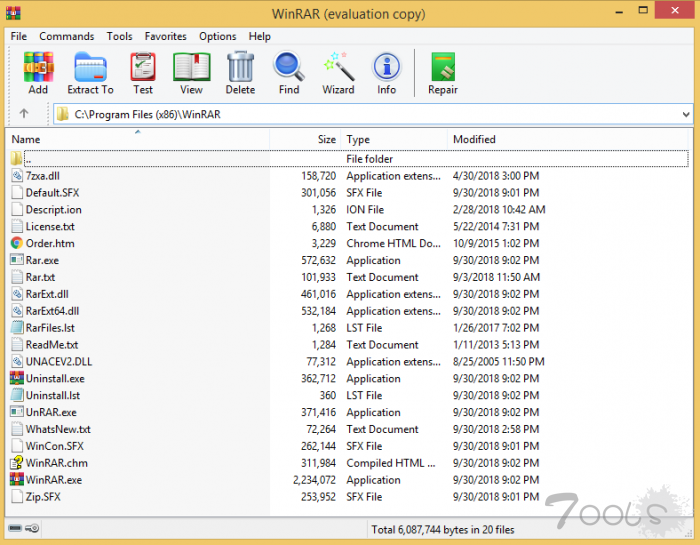The width and height of the screenshot is (700, 545).
Task: Expand the address path dropdown
Action: click(x=685, y=115)
